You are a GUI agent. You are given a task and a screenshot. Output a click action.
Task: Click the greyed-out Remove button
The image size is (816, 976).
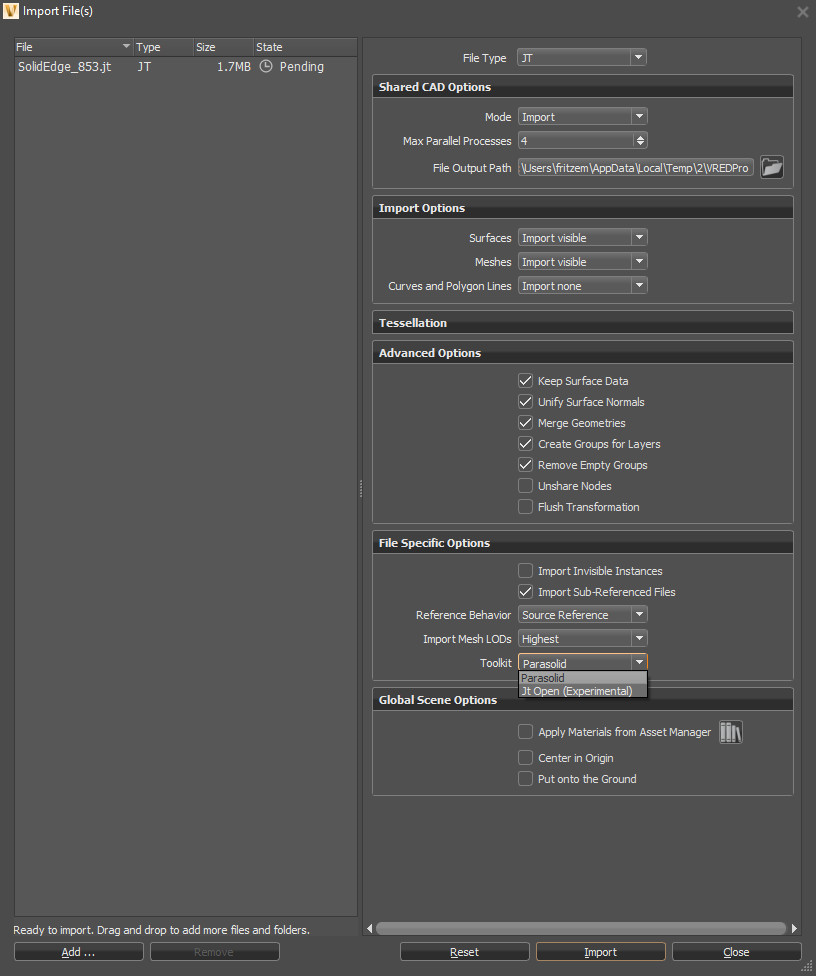(x=214, y=952)
